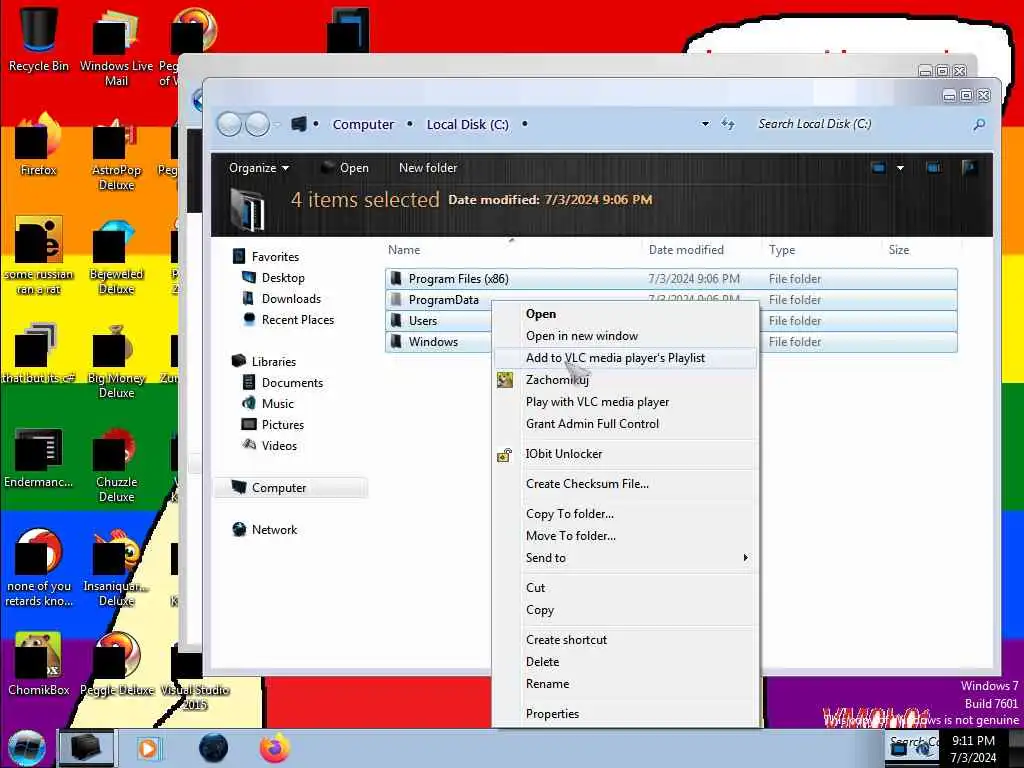Click the taskbar clock showing 9:11 PM

point(973,749)
